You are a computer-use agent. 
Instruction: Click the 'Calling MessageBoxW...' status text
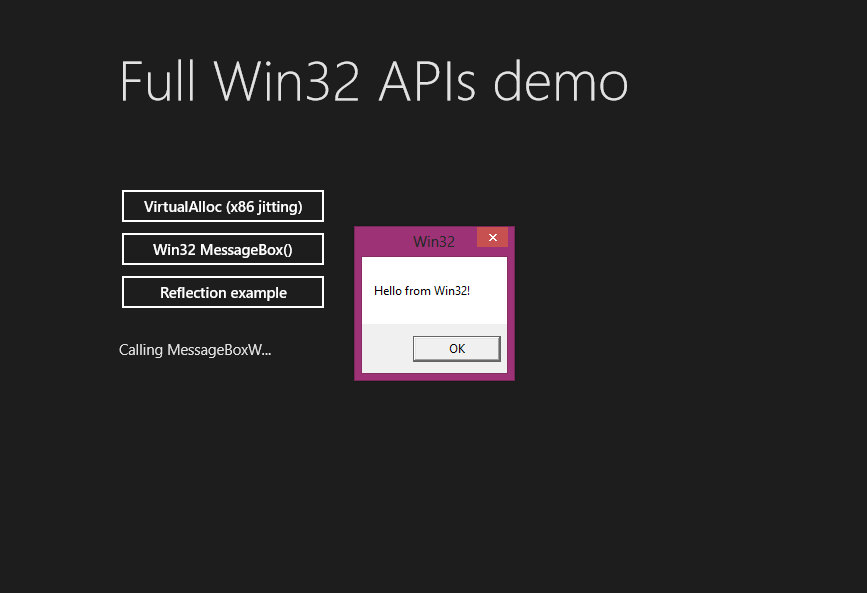click(x=195, y=350)
